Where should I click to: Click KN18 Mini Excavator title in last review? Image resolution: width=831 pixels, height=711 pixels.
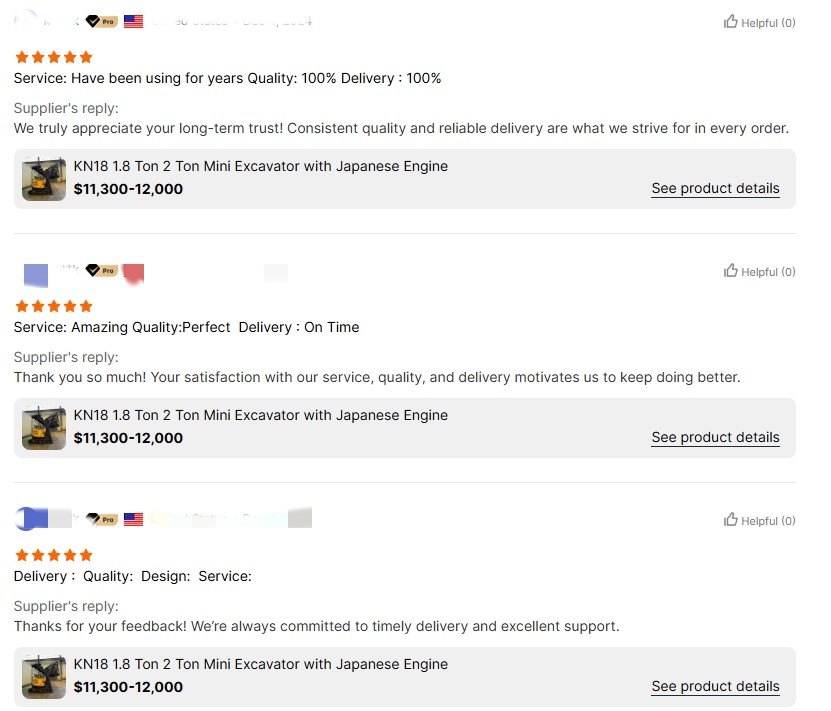coord(260,664)
